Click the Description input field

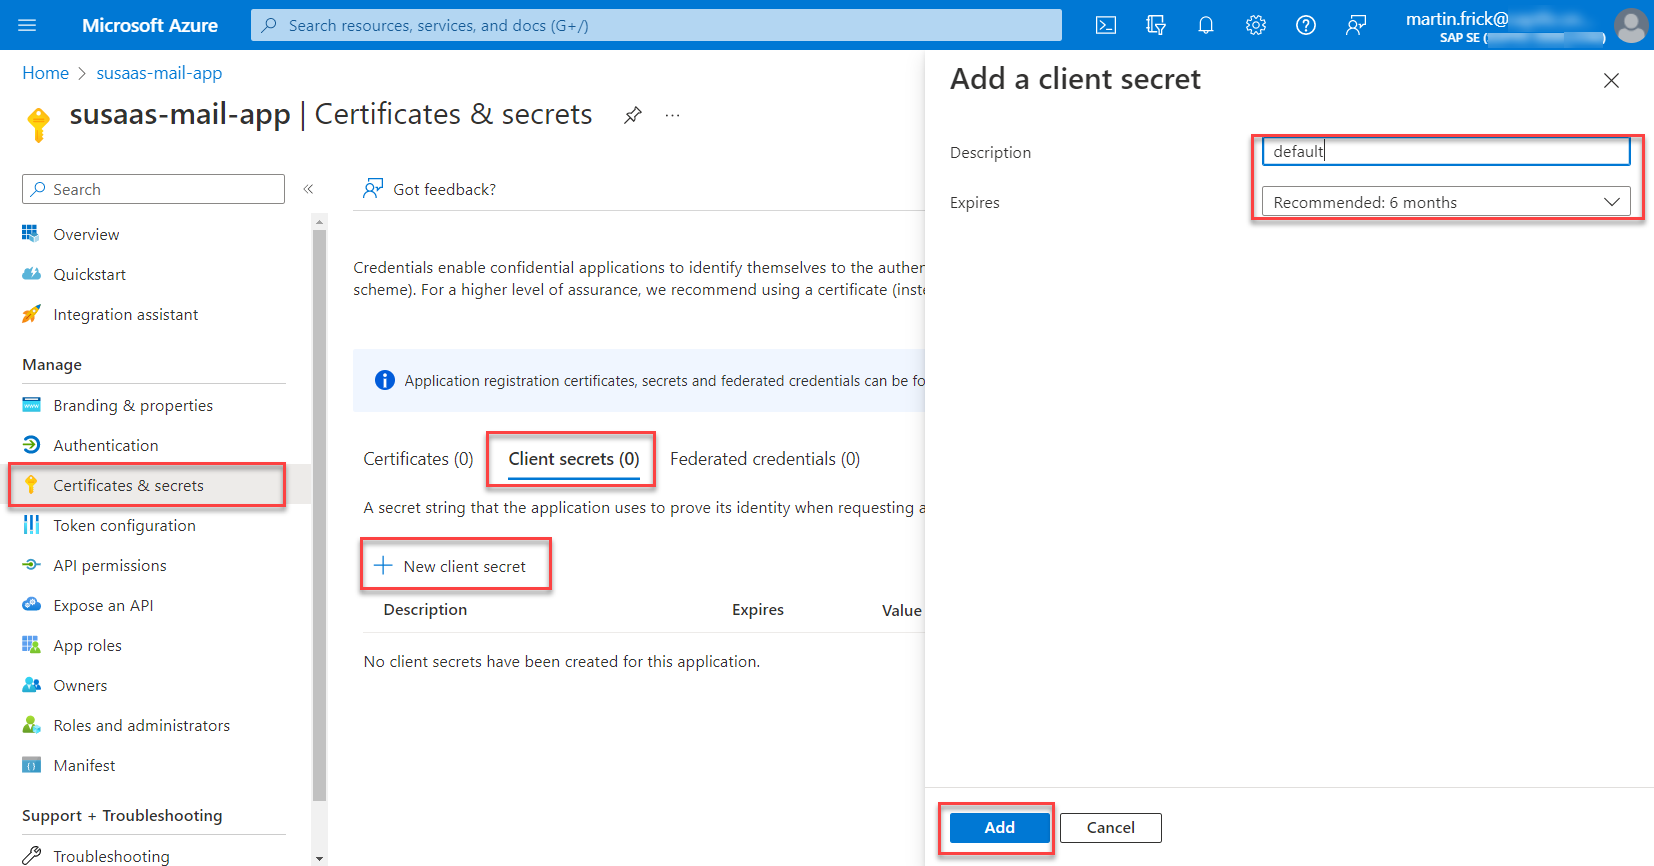click(x=1446, y=151)
